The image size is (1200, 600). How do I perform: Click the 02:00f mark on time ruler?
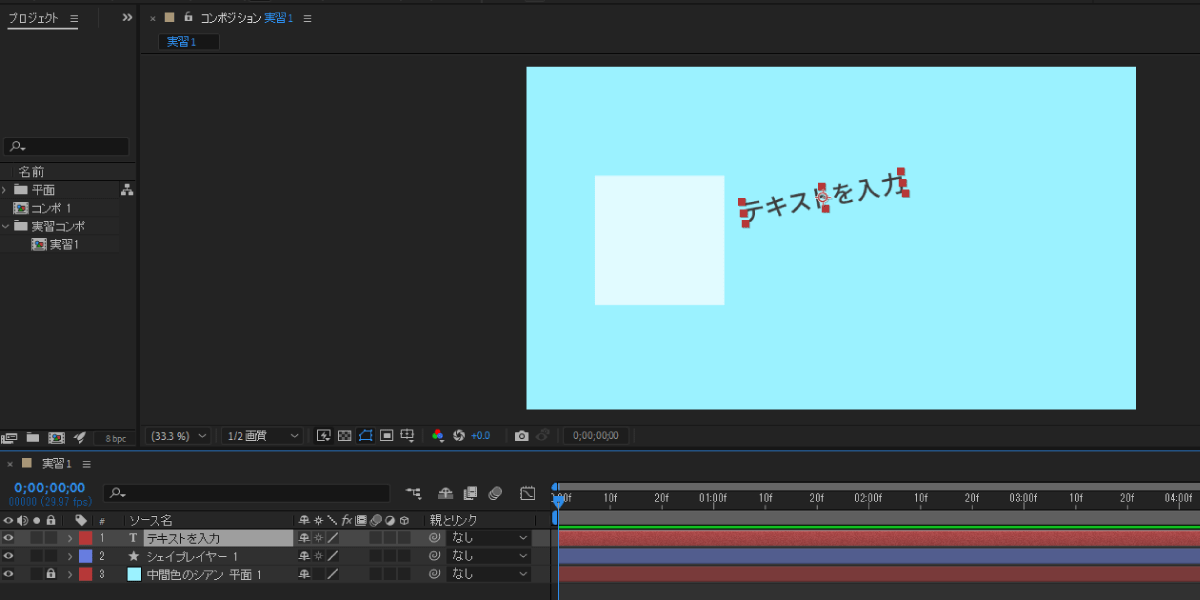[868, 497]
